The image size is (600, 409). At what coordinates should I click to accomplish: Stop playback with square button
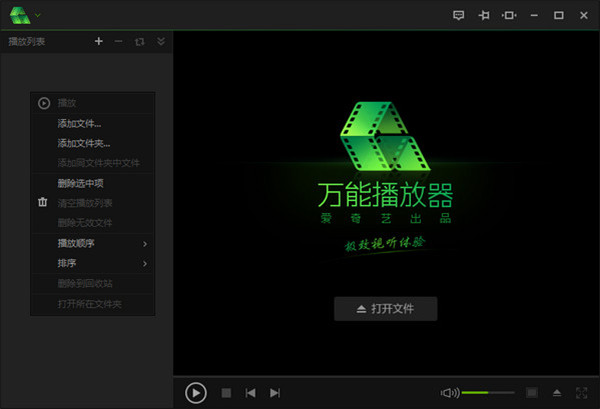coord(226,393)
